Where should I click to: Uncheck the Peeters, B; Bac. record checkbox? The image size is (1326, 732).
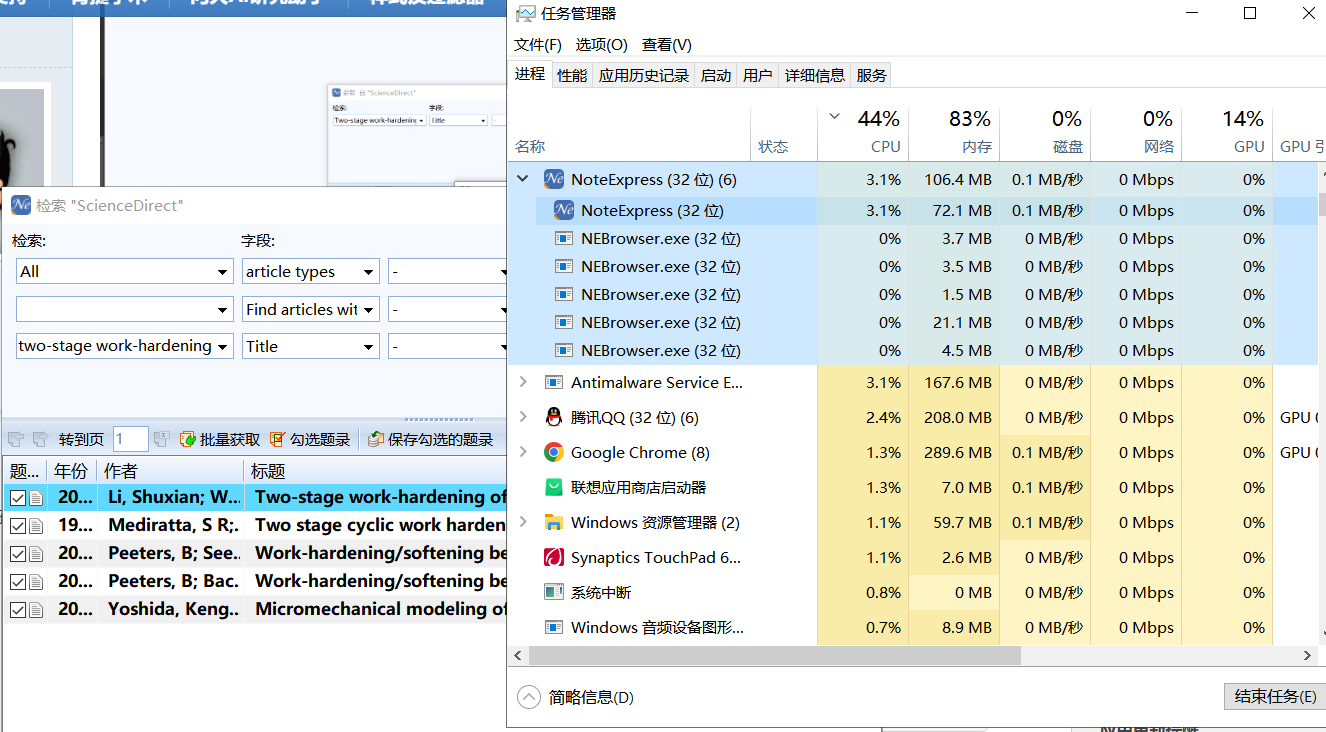coord(18,581)
